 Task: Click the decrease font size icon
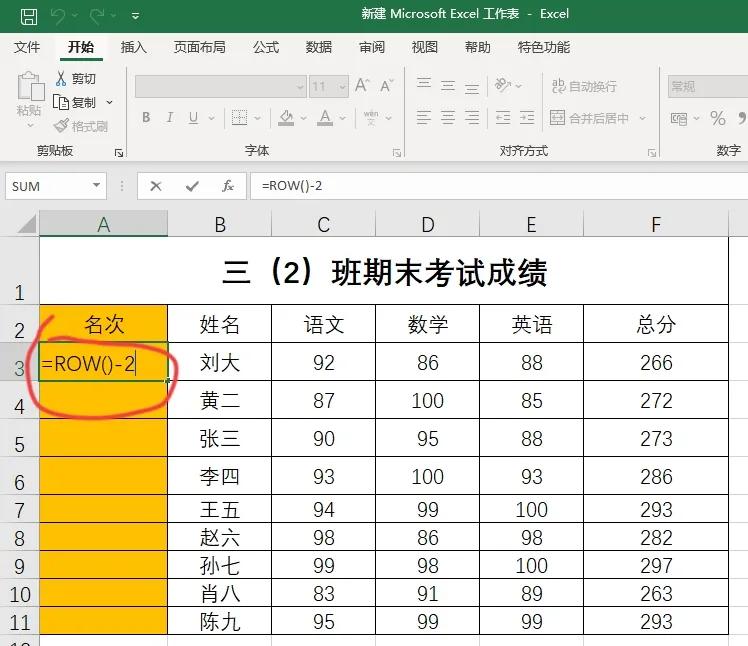coord(387,86)
